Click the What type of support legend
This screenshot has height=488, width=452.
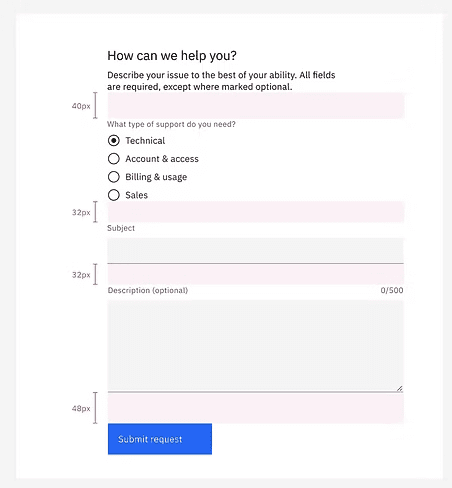coord(171,124)
